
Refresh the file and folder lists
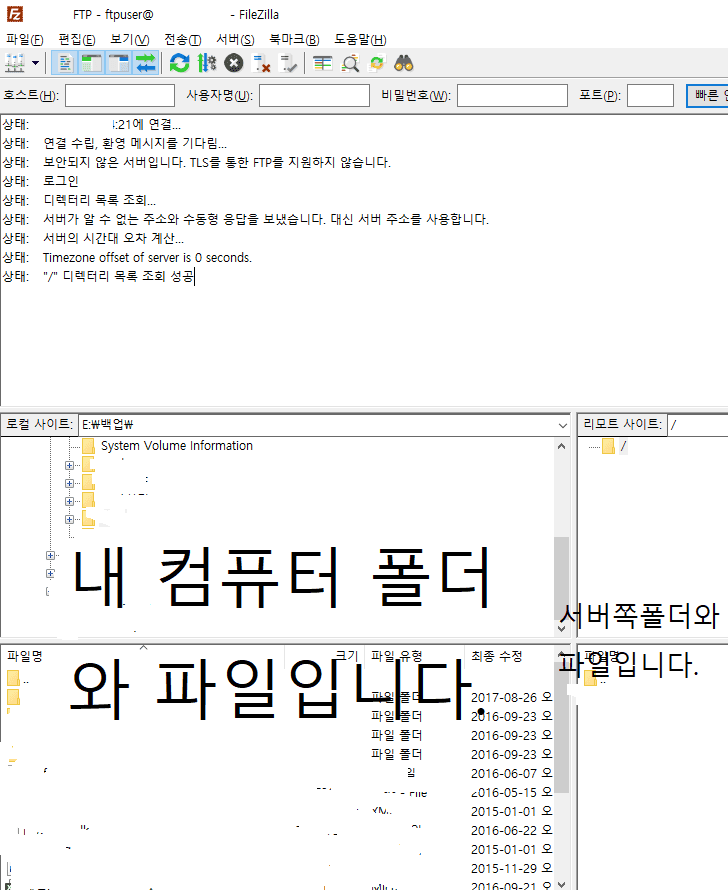pyautogui.click(x=179, y=63)
